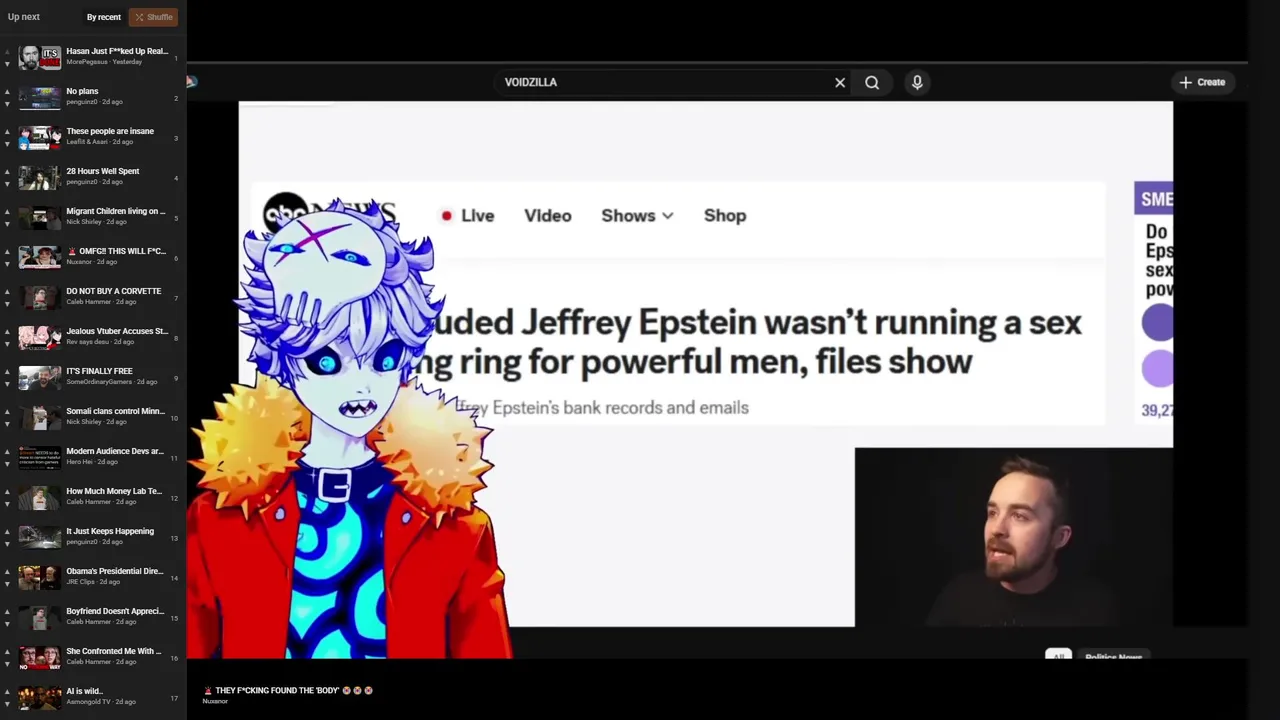Click 'SomeOrdinaryGamers · 2d ago' channel text
This screenshot has width=1280, height=720.
click(x=112, y=382)
